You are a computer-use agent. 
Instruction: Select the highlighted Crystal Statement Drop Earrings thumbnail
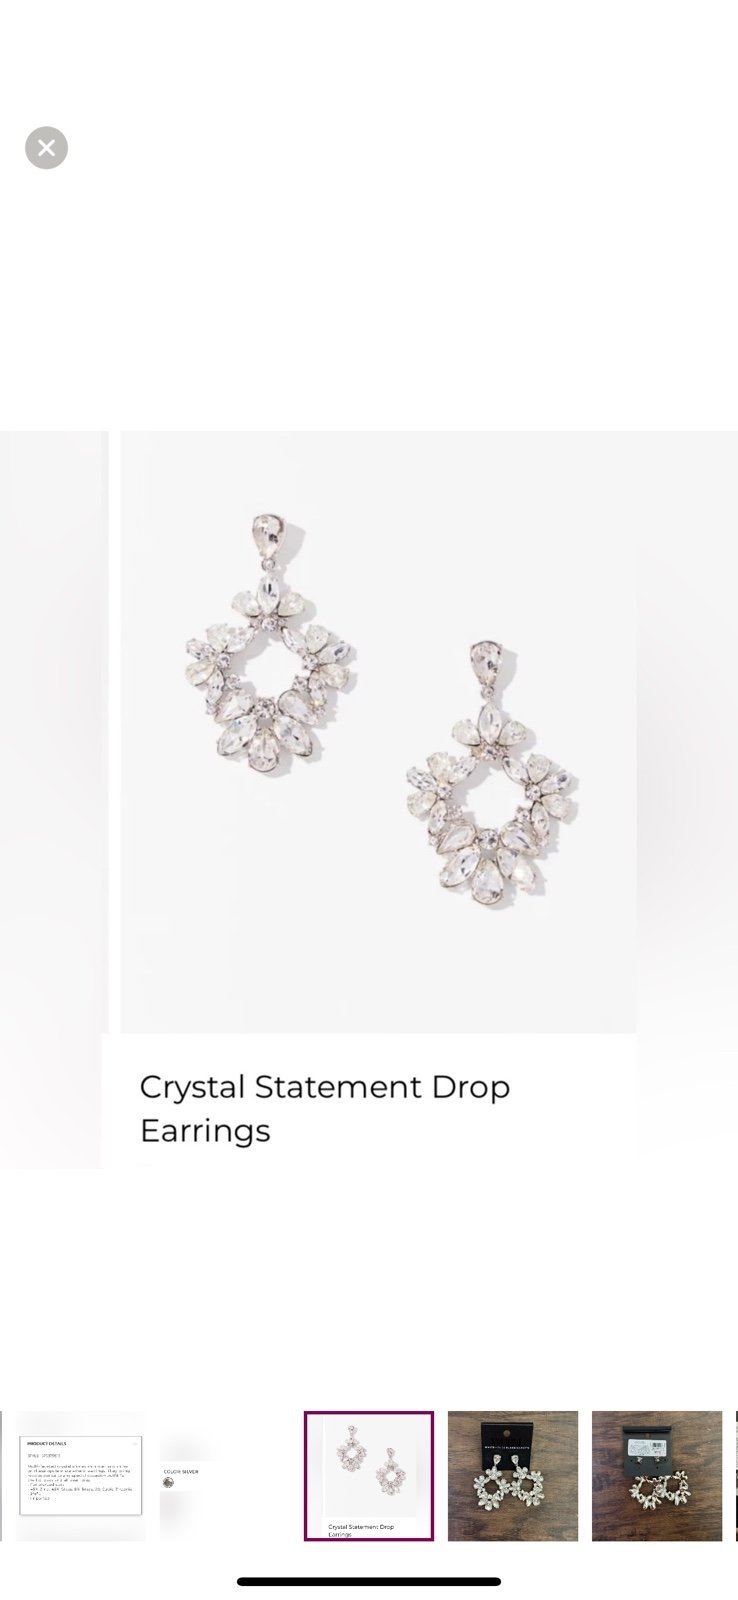pyautogui.click(x=369, y=1475)
